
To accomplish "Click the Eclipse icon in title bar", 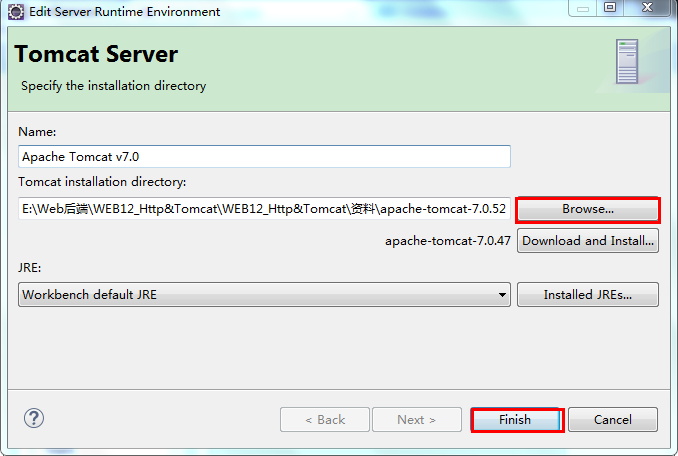I will tap(16, 12).
